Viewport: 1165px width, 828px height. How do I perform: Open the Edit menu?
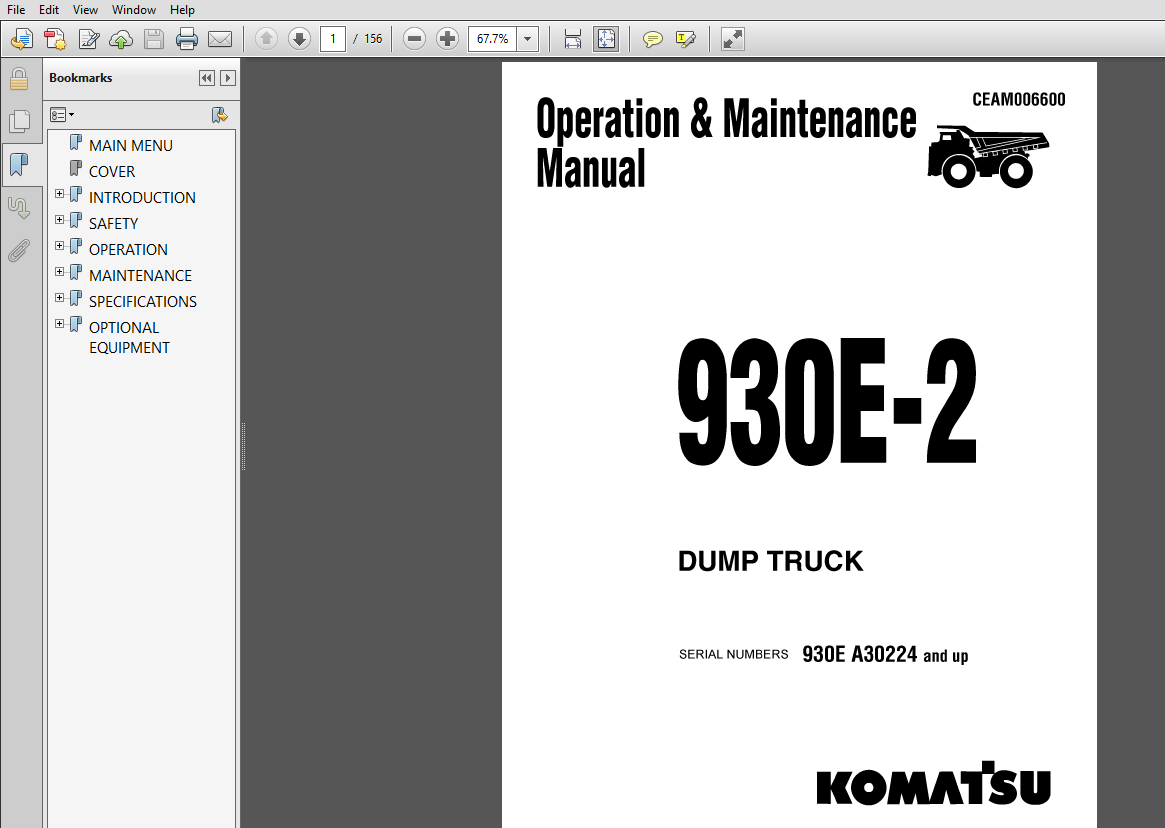coord(49,10)
